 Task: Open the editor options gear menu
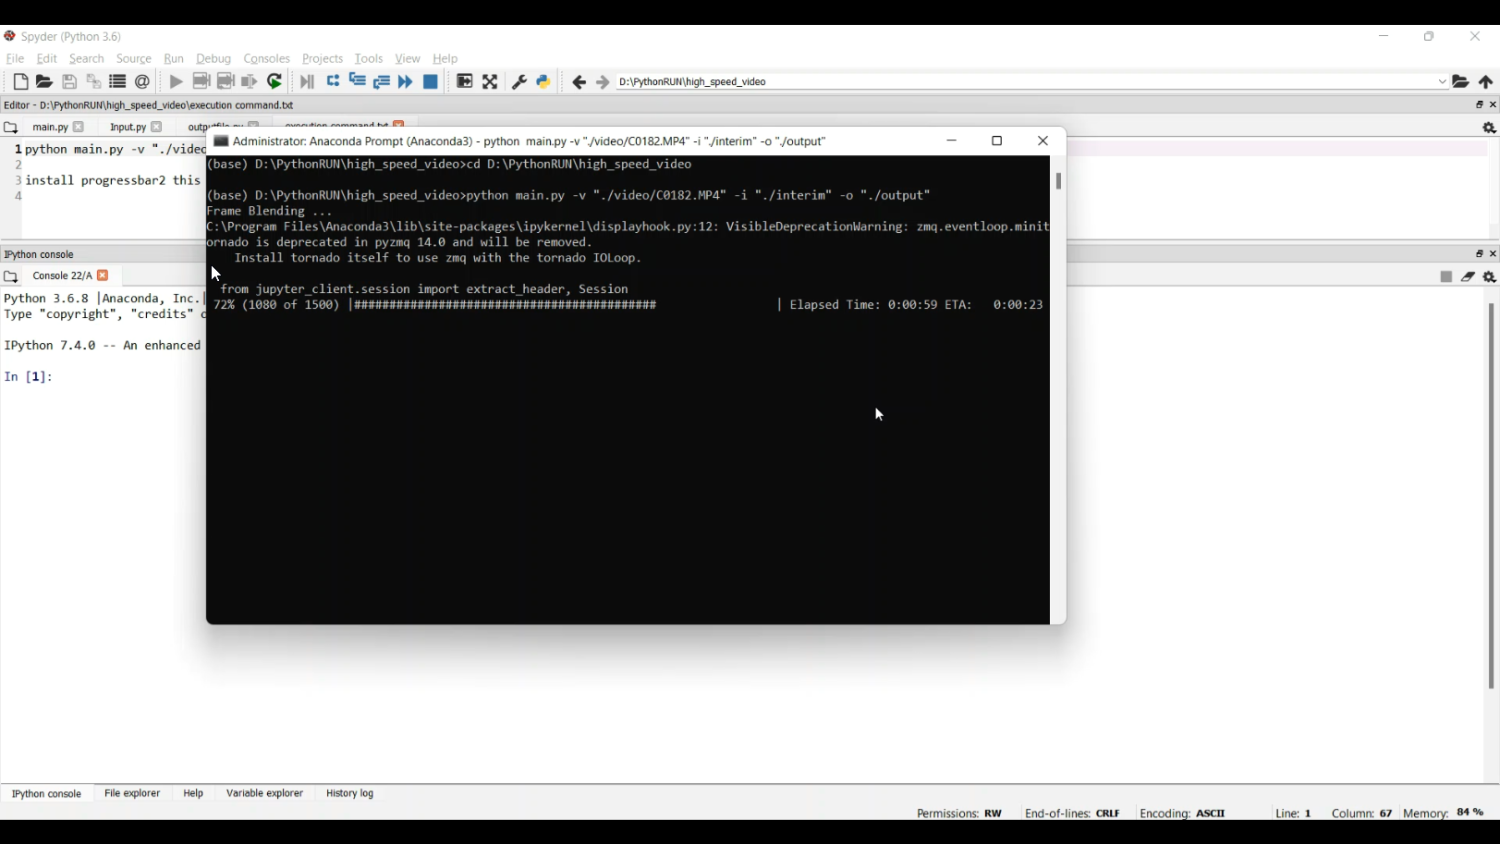[x=1489, y=128]
